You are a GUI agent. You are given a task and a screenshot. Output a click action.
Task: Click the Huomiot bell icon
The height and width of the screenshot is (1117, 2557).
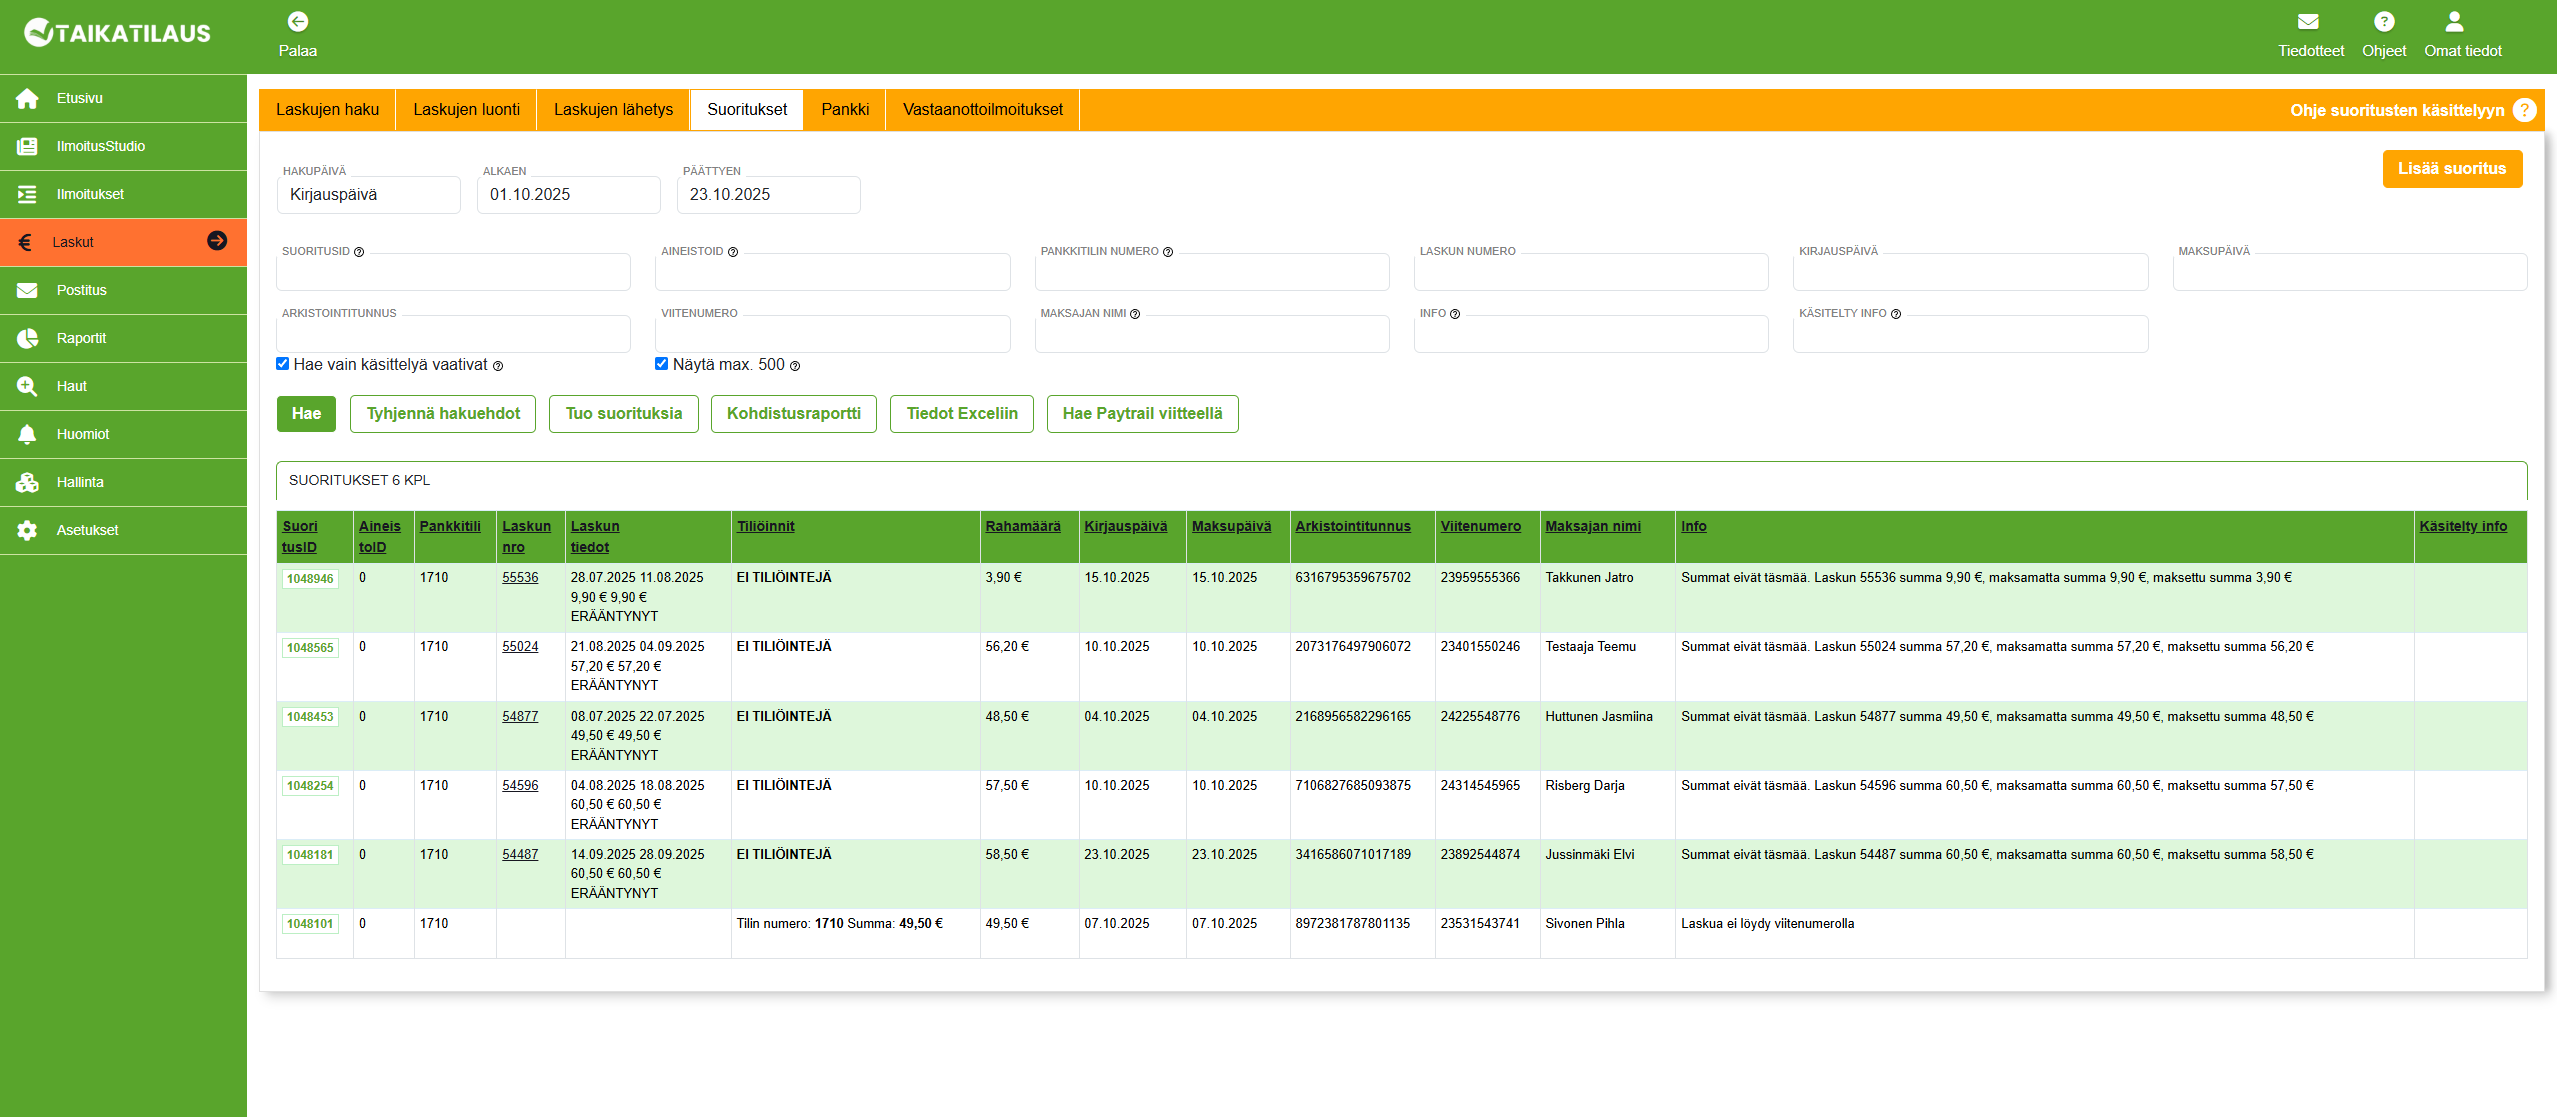[27, 435]
